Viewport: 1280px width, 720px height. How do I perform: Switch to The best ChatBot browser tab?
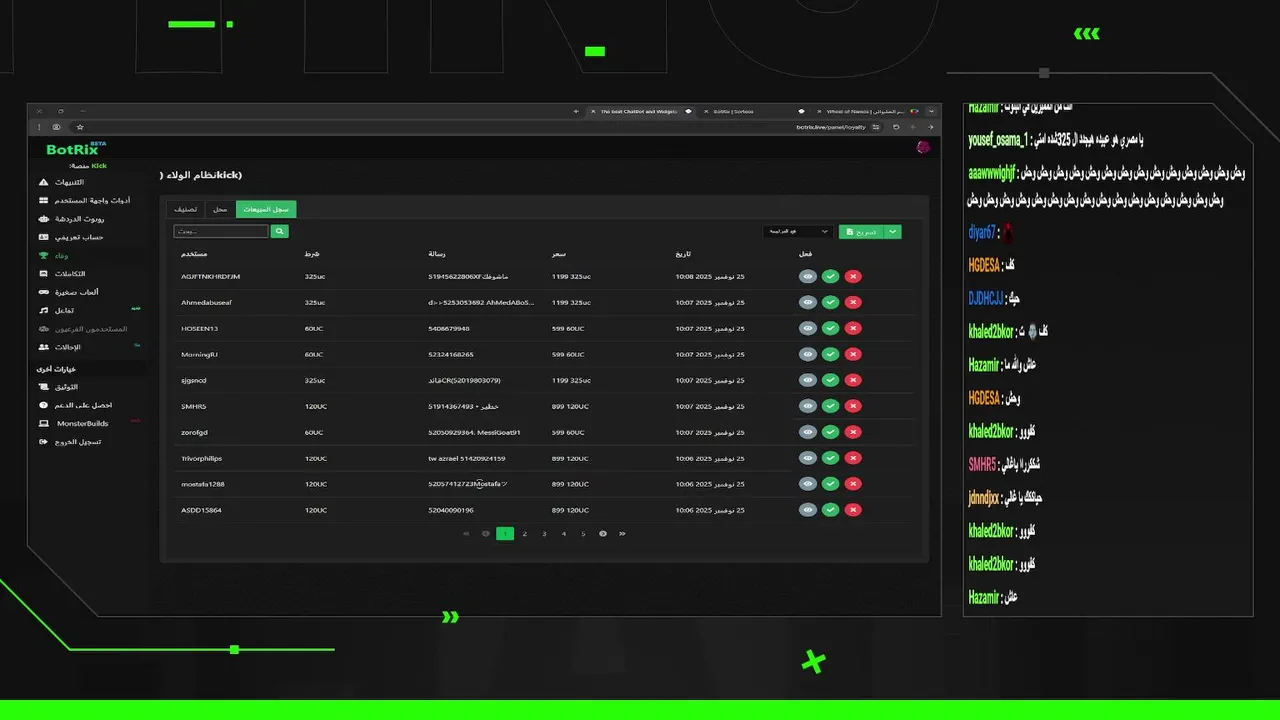pos(640,111)
